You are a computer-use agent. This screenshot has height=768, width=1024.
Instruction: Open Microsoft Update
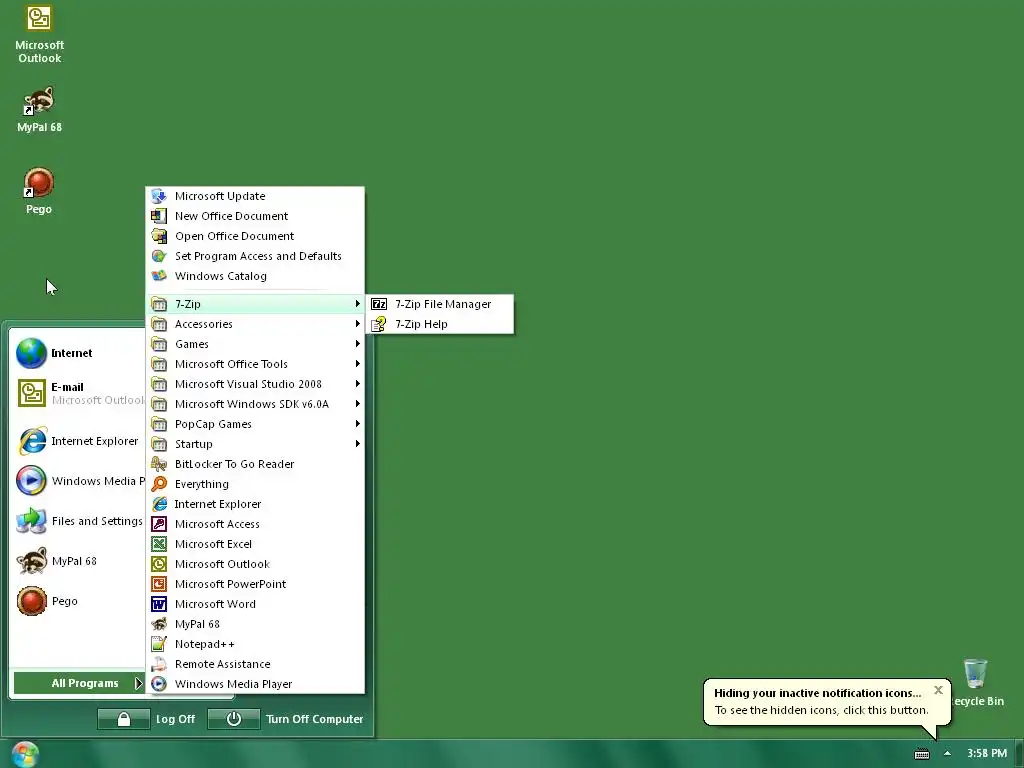coord(255,197)
